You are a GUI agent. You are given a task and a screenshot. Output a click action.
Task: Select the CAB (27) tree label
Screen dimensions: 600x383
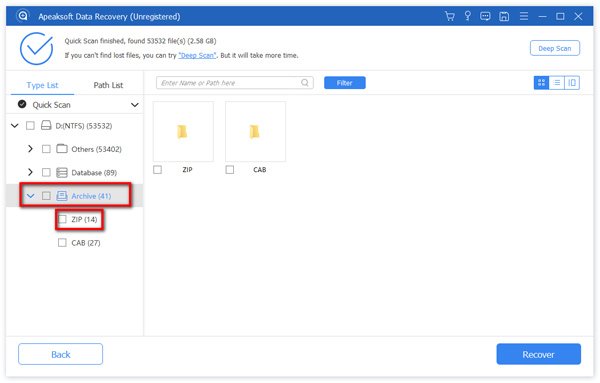coord(86,243)
